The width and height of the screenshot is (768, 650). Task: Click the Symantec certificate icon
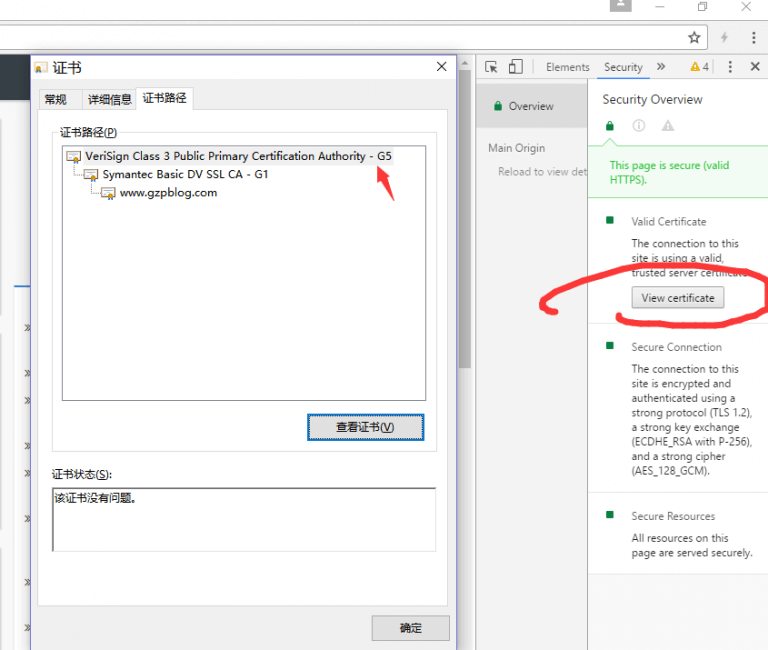91,175
